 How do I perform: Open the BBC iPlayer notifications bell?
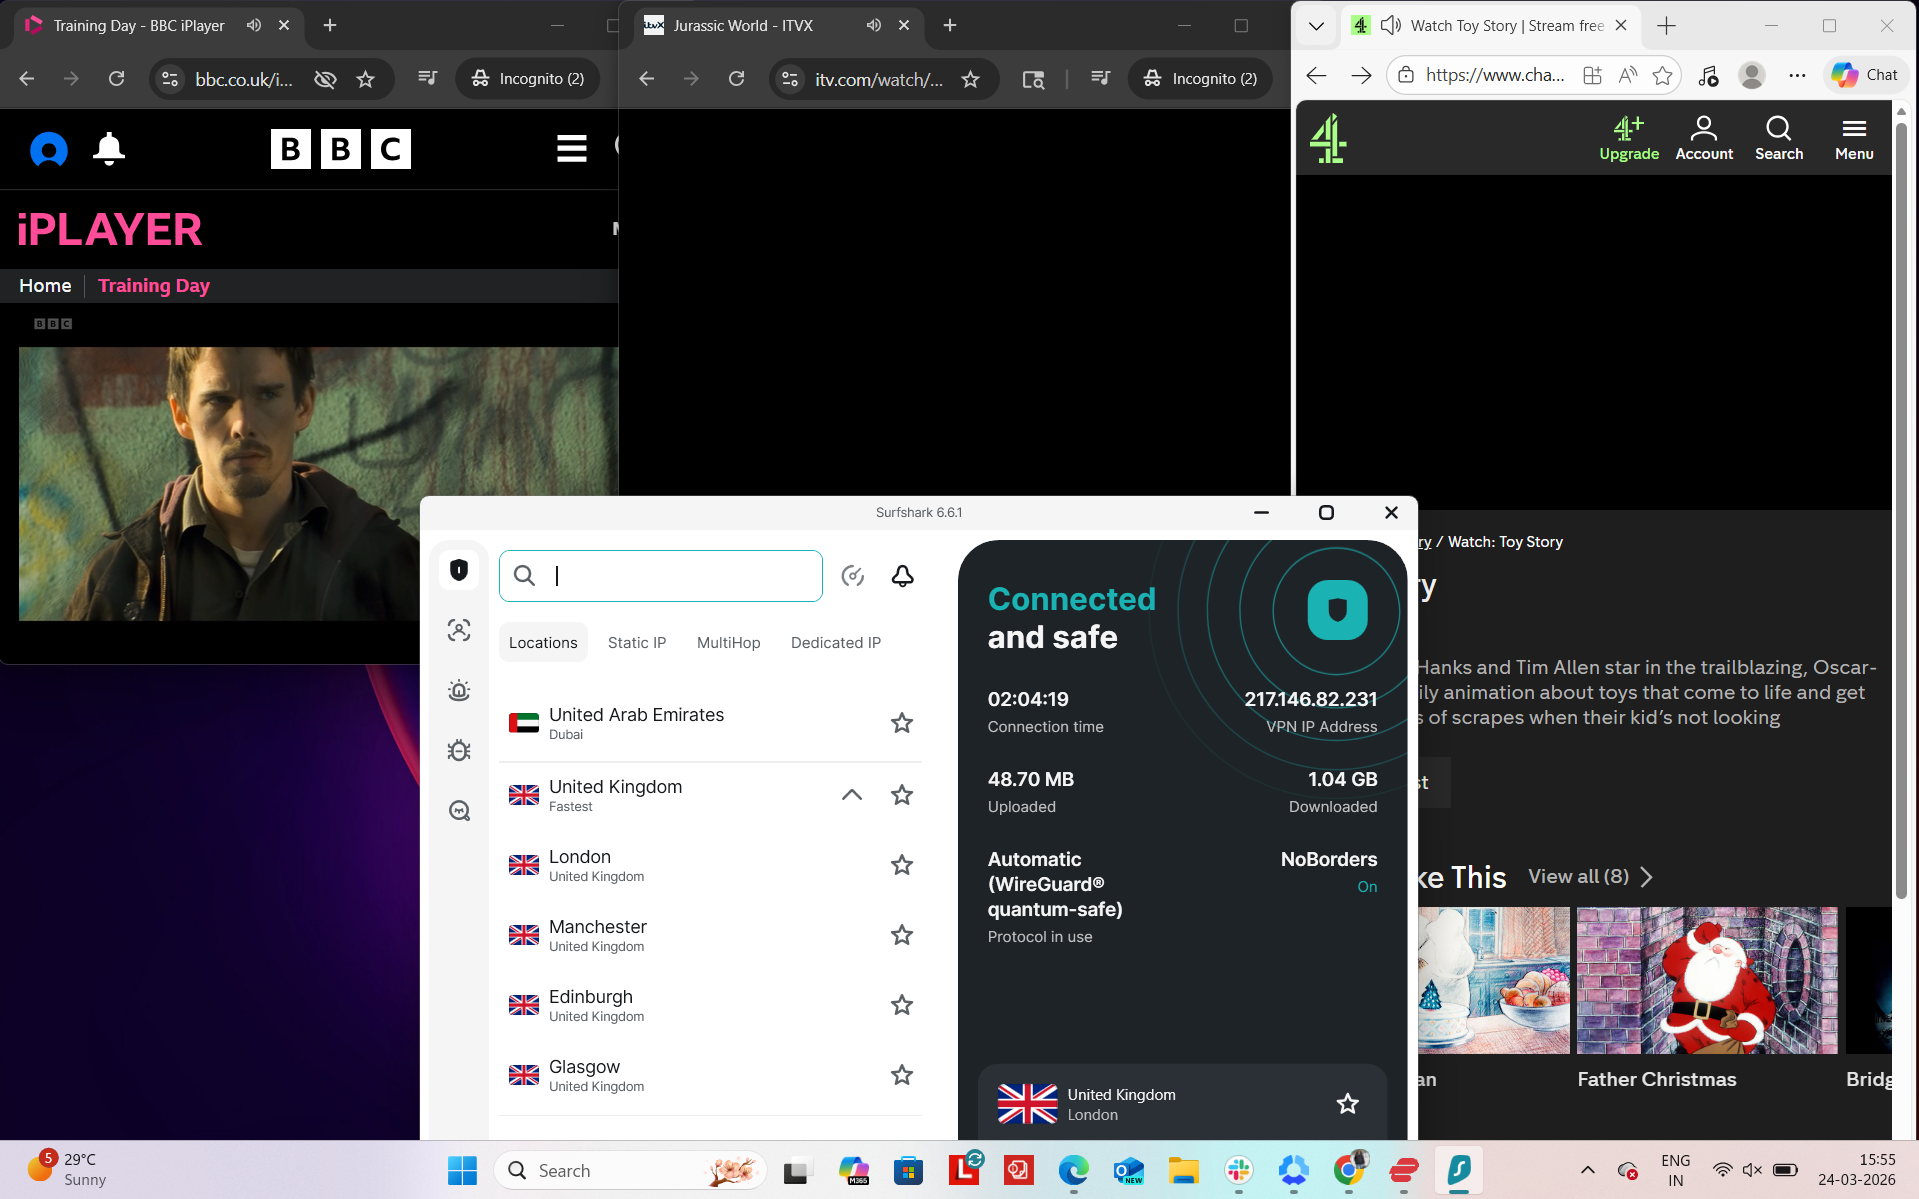pos(108,149)
